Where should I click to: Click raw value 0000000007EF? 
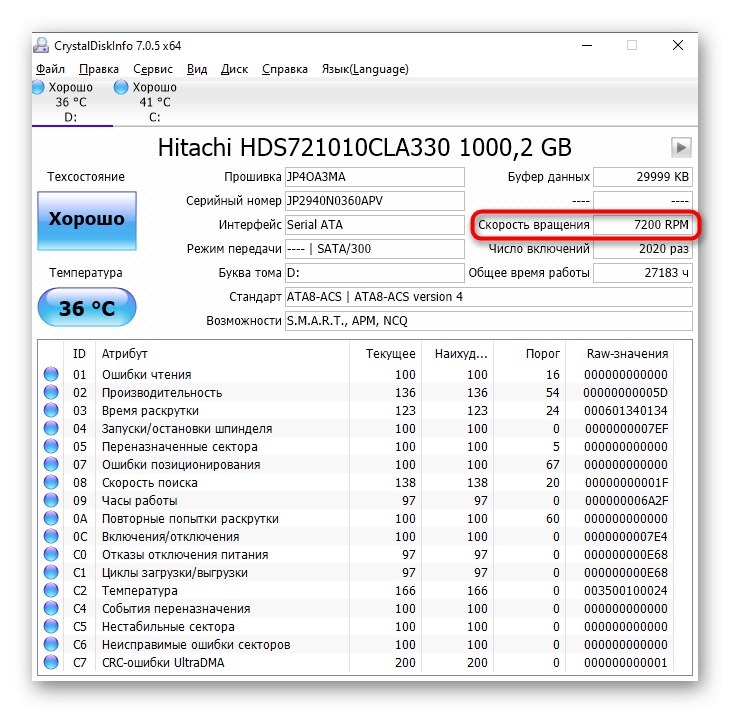(626, 428)
